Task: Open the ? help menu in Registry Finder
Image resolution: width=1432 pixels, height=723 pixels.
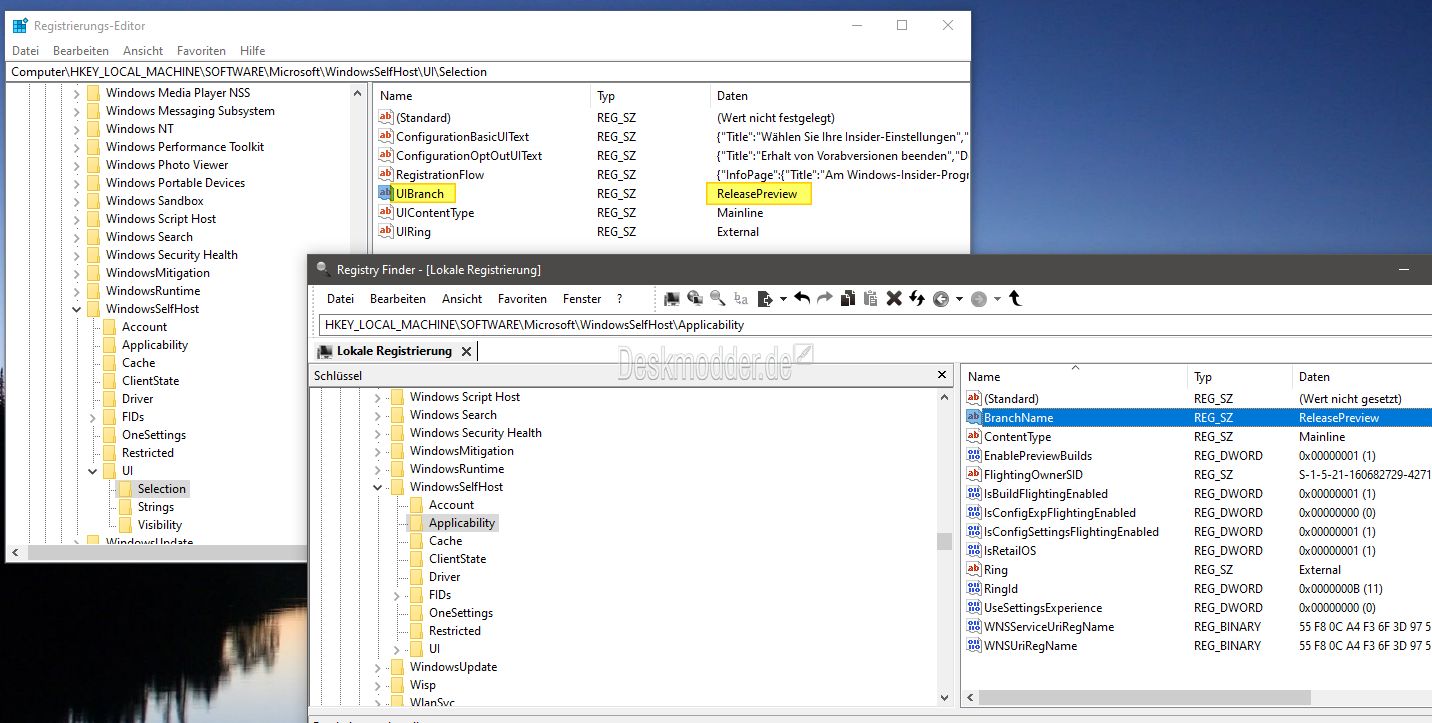Action: click(x=619, y=298)
